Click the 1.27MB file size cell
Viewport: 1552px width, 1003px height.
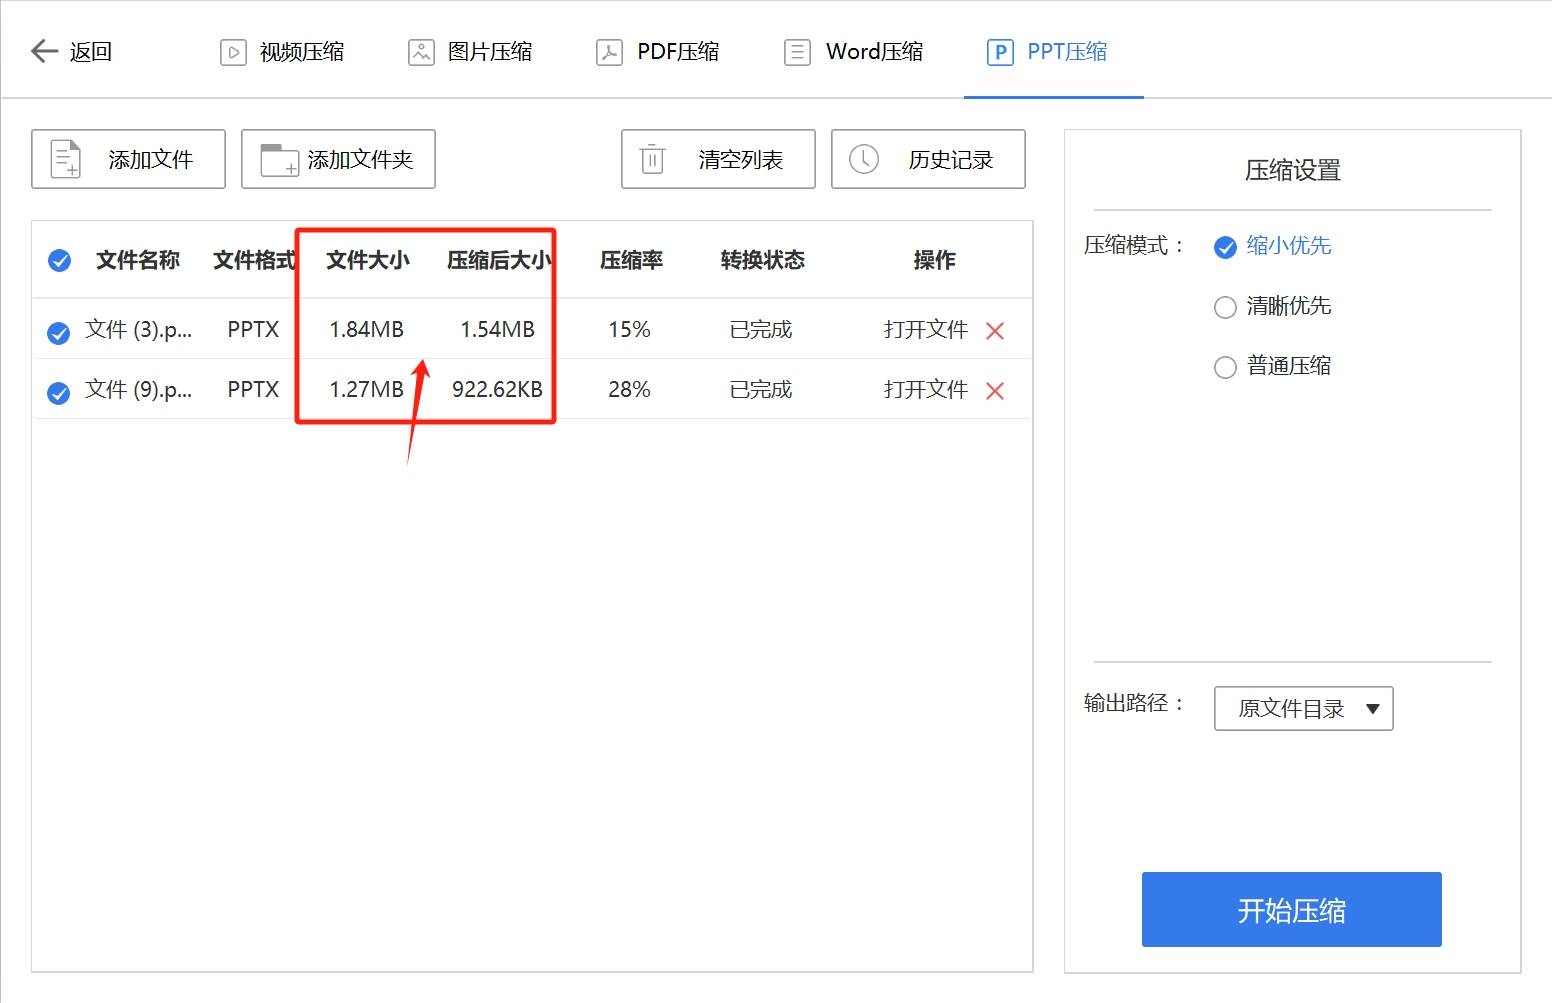367,389
